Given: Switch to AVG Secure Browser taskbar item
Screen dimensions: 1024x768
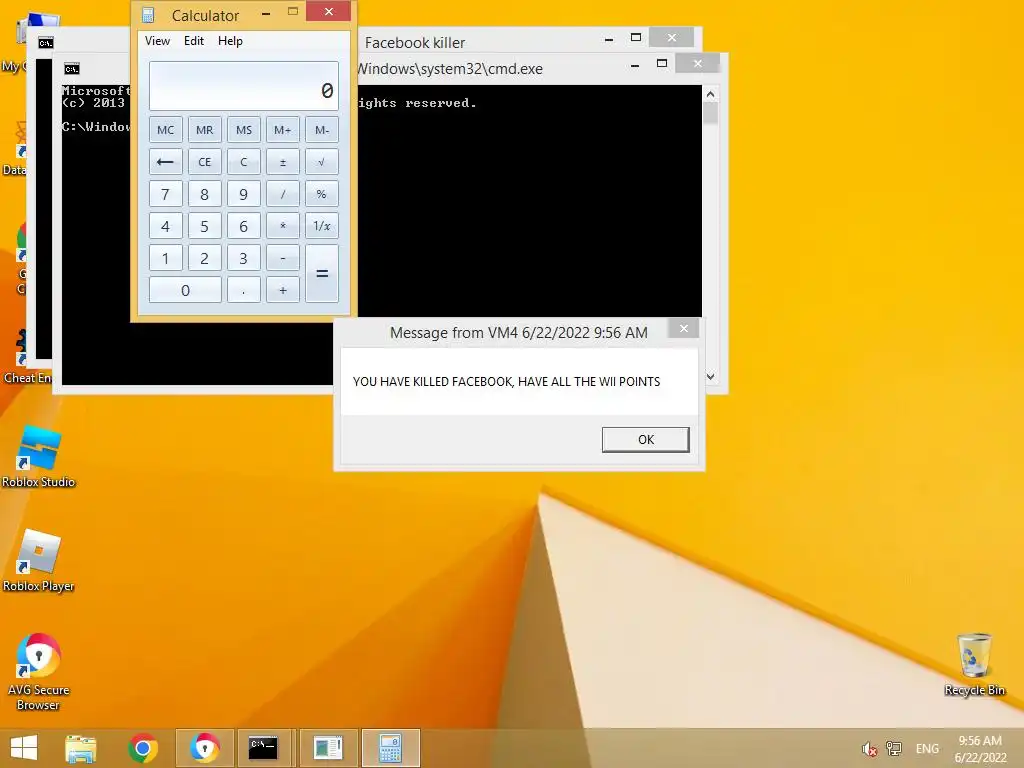Looking at the screenshot, I should (x=204, y=748).
